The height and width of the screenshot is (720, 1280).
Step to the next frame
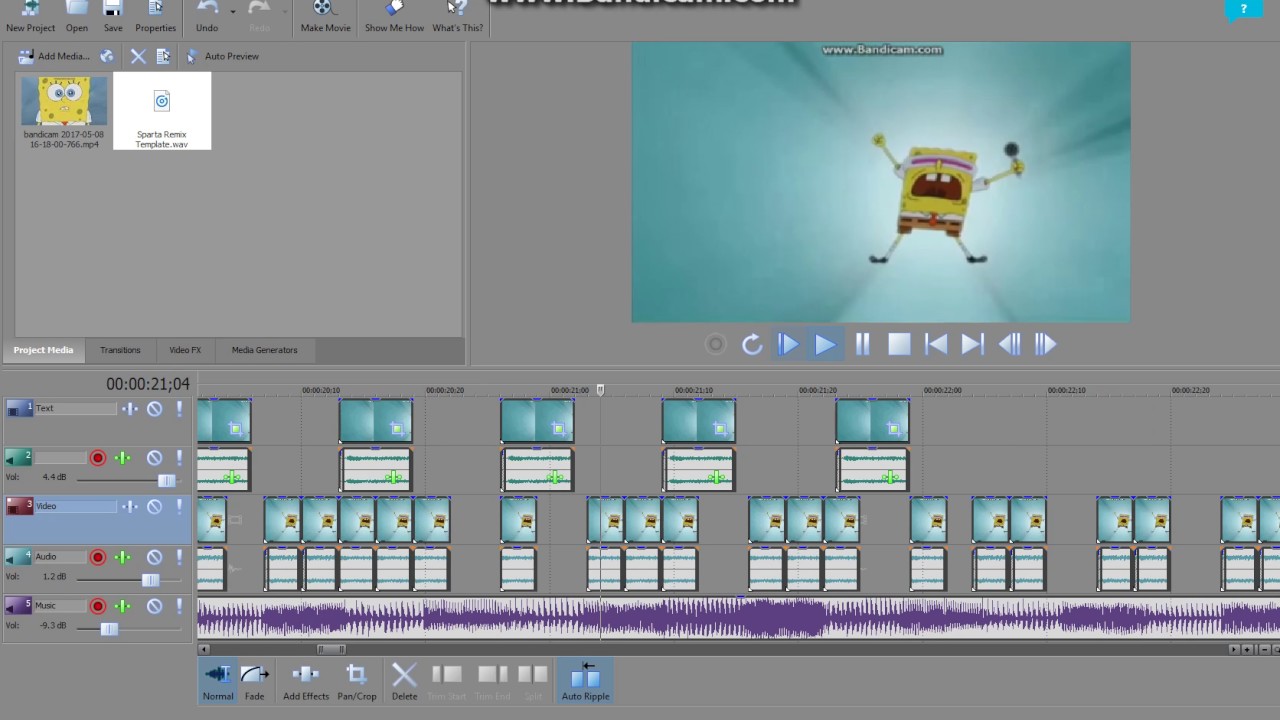pos(1045,344)
